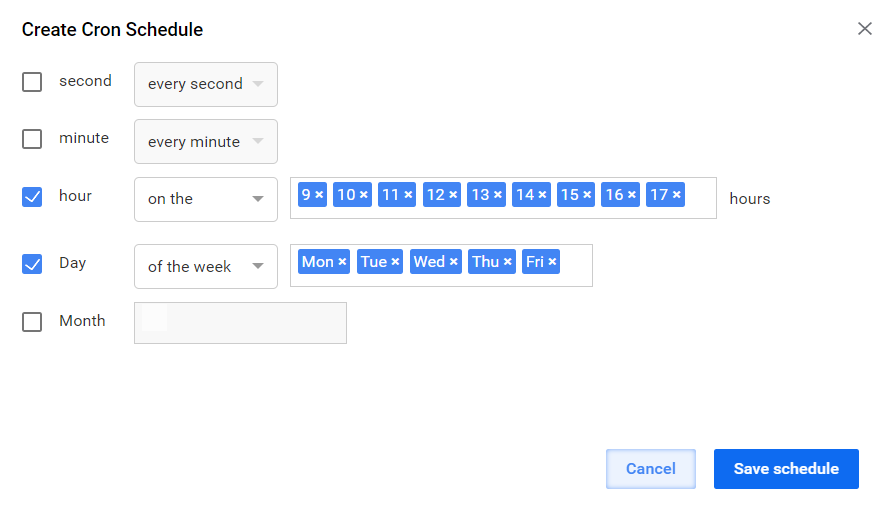Remove the Fri day tag
The image size is (889, 525).
pos(552,262)
